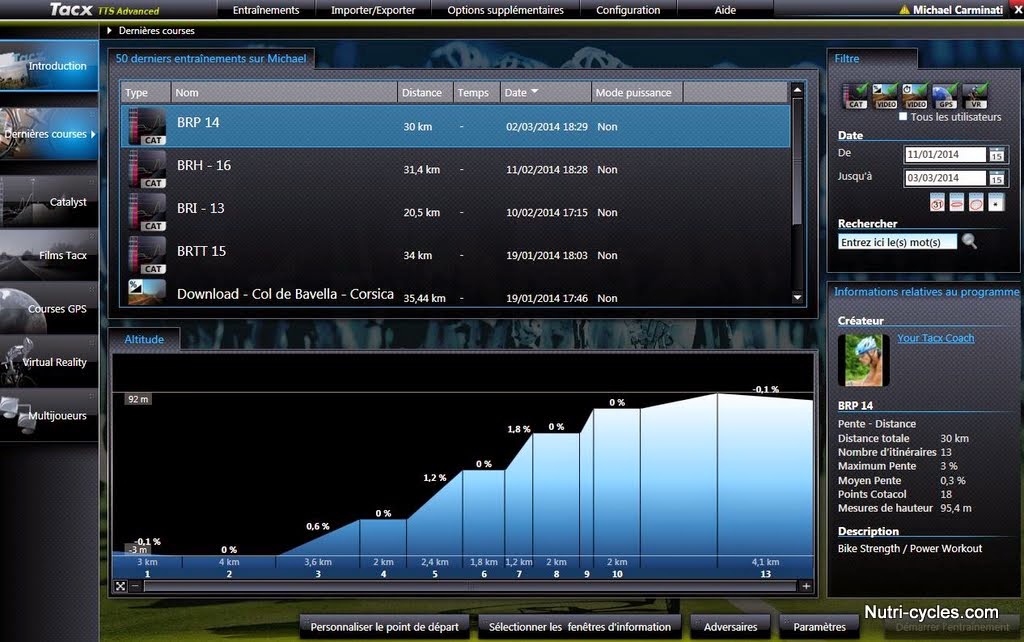The image size is (1024, 642).
Task: Click the yellow warning icon beside Michael Carminati
Action: (904, 10)
